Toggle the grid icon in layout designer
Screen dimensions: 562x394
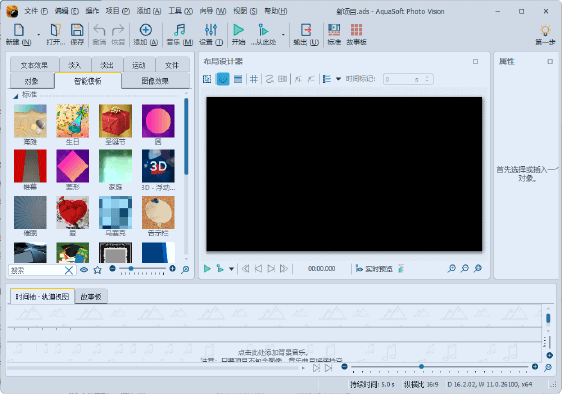[253, 79]
